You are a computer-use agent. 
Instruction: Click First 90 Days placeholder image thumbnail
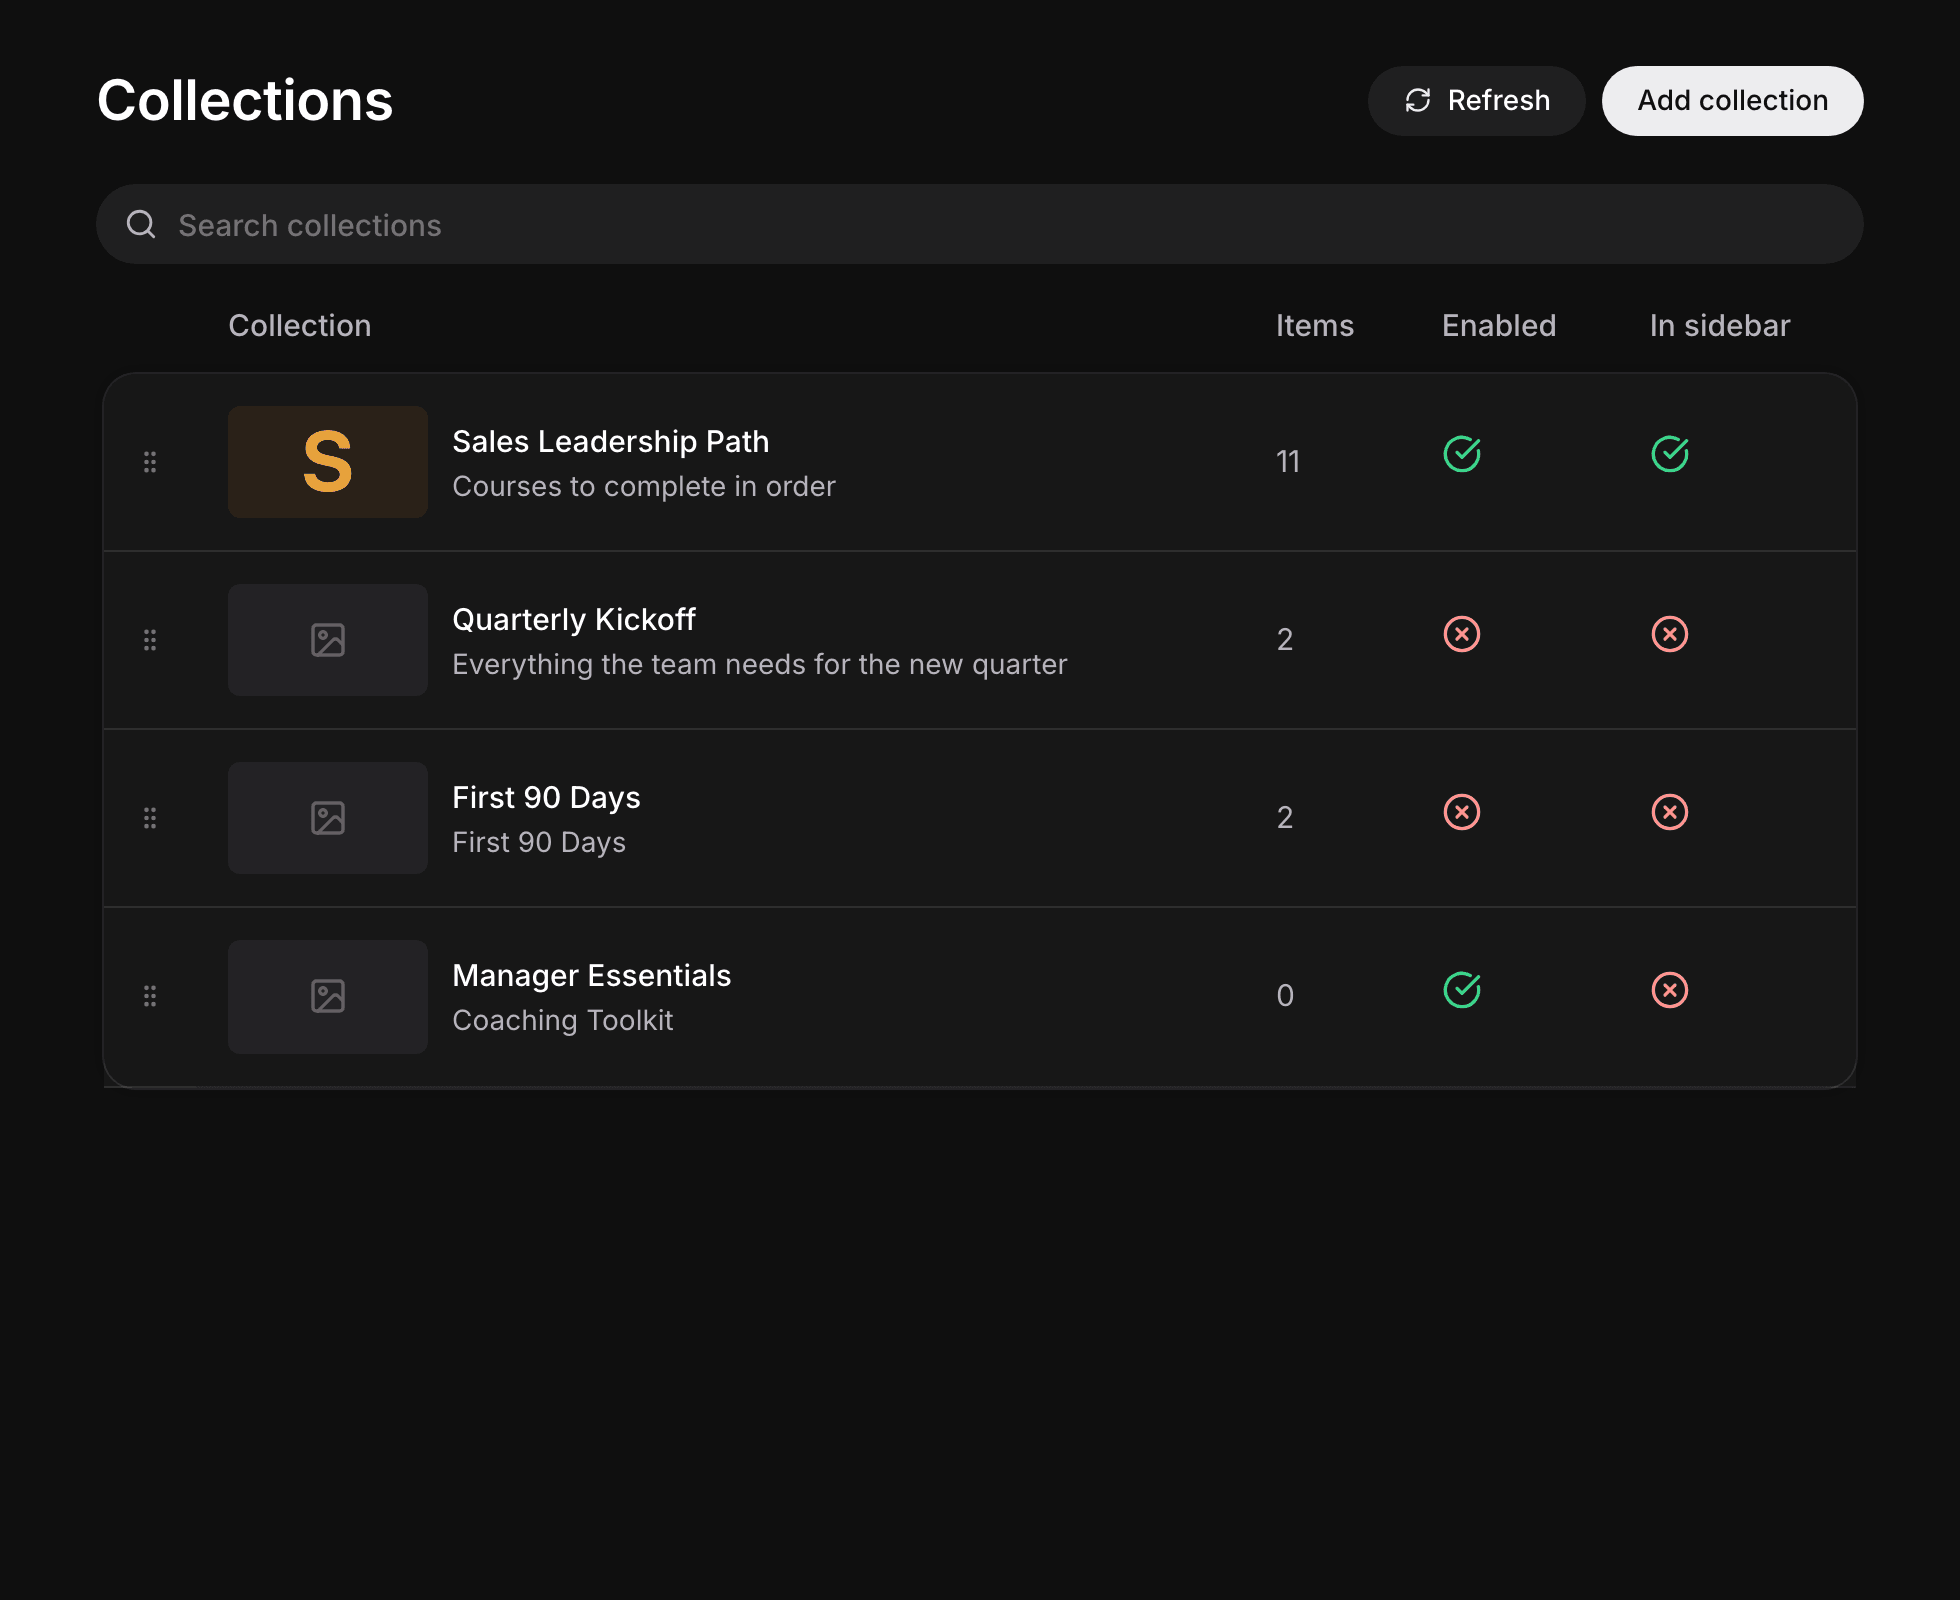tap(328, 818)
